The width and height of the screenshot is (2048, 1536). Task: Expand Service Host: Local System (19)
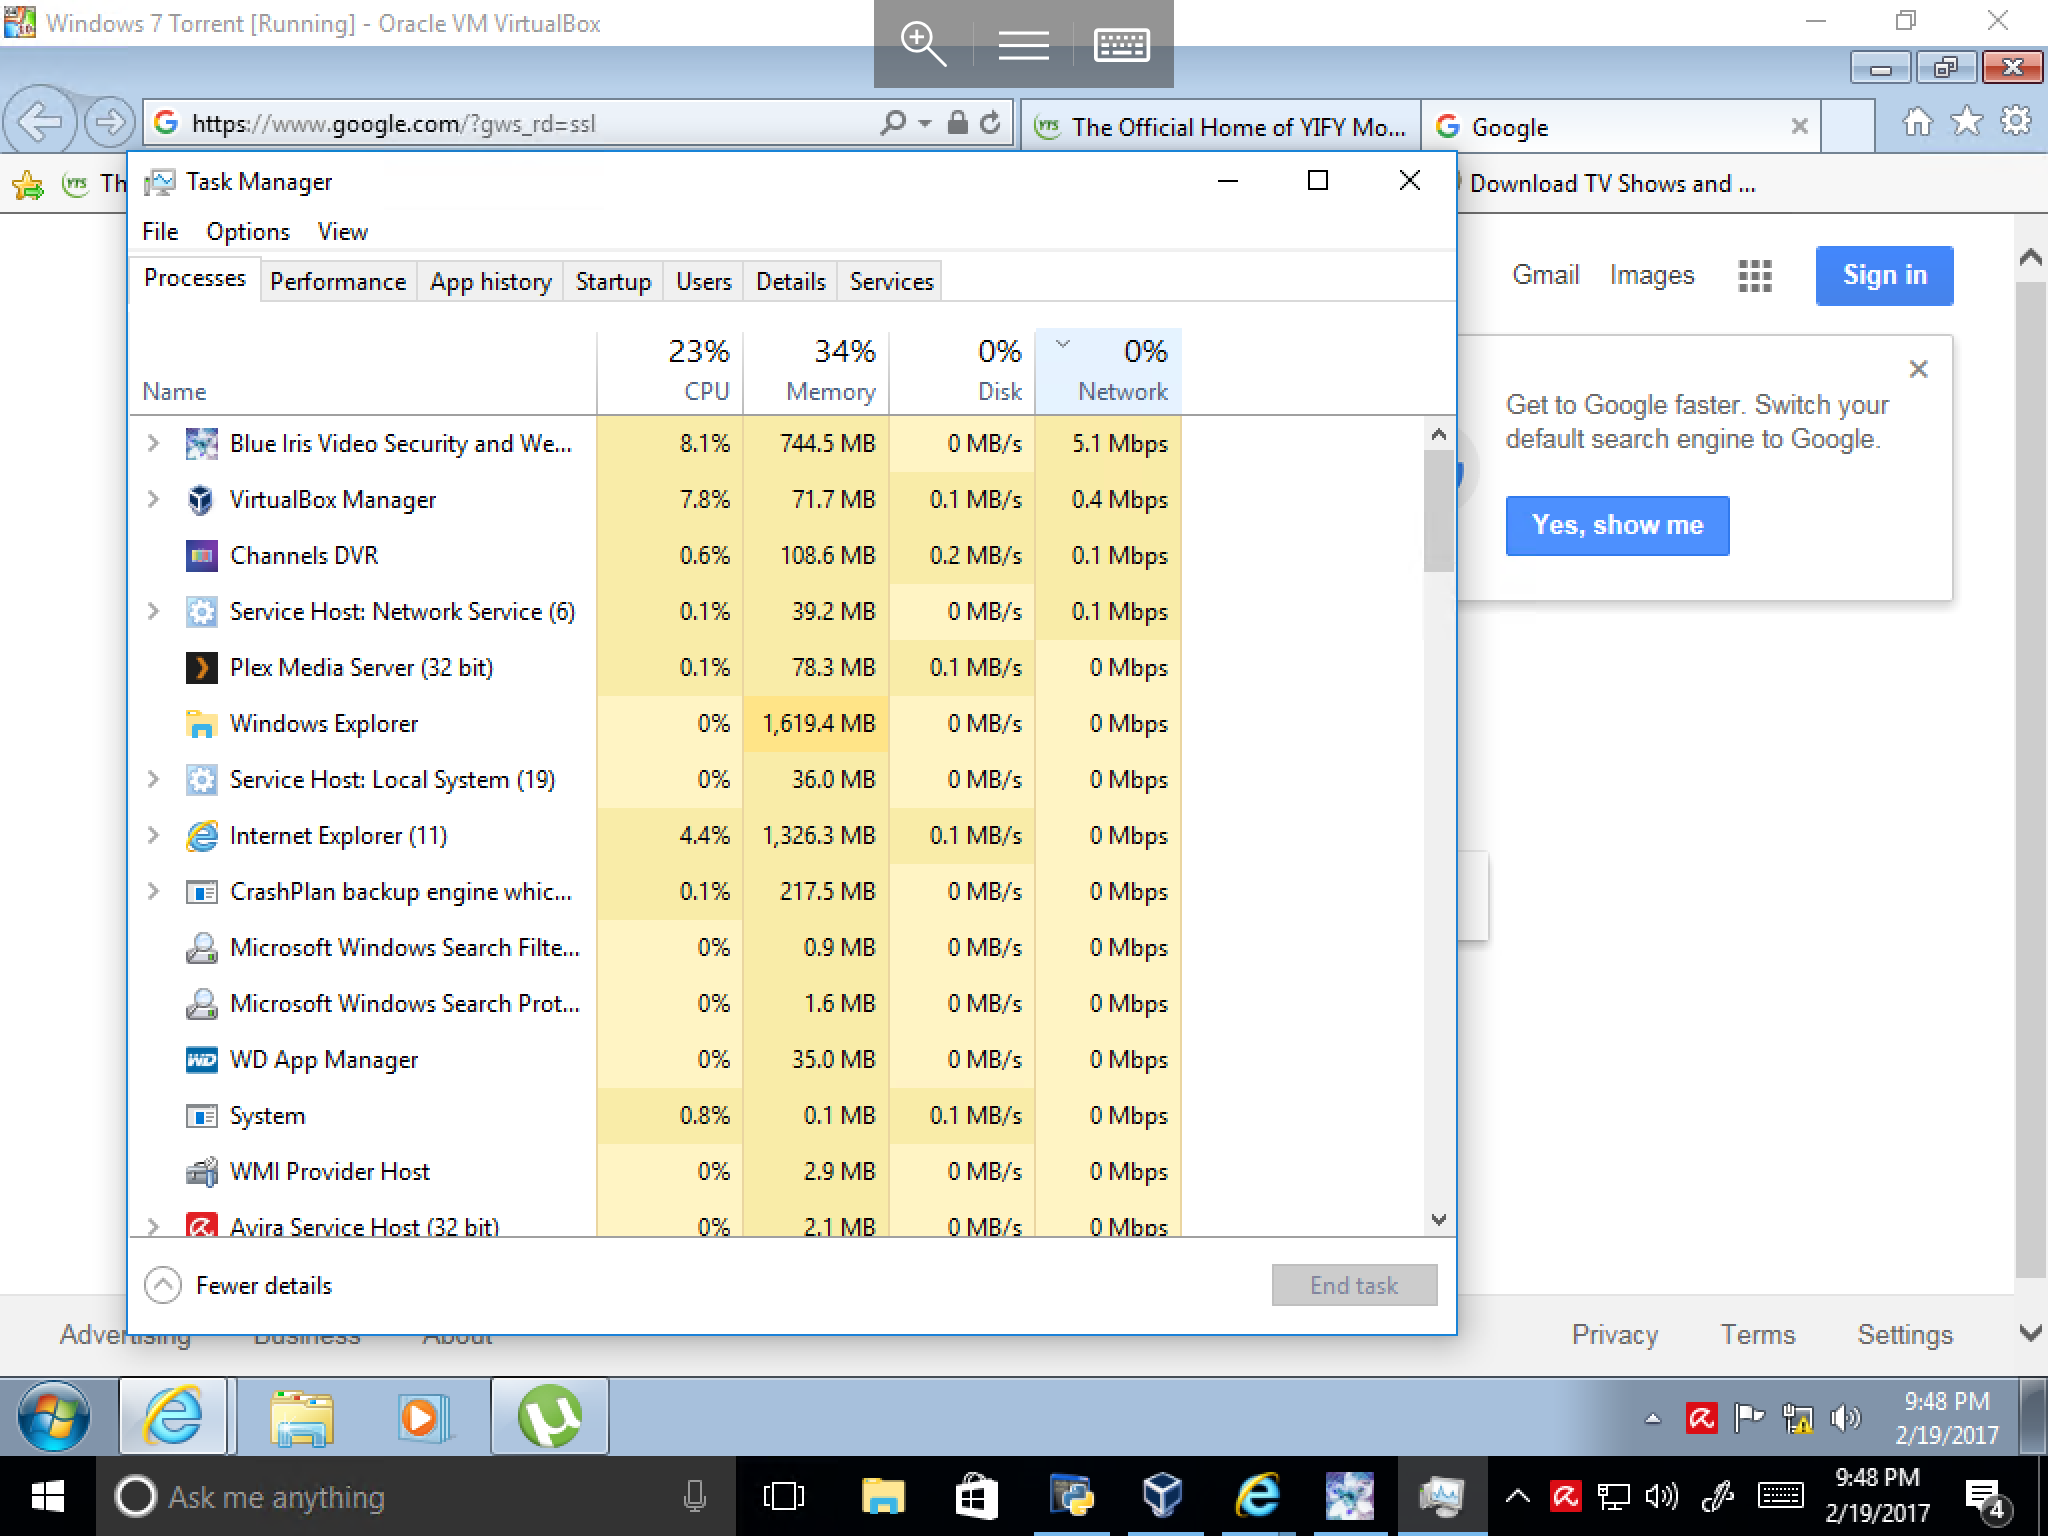coord(153,779)
